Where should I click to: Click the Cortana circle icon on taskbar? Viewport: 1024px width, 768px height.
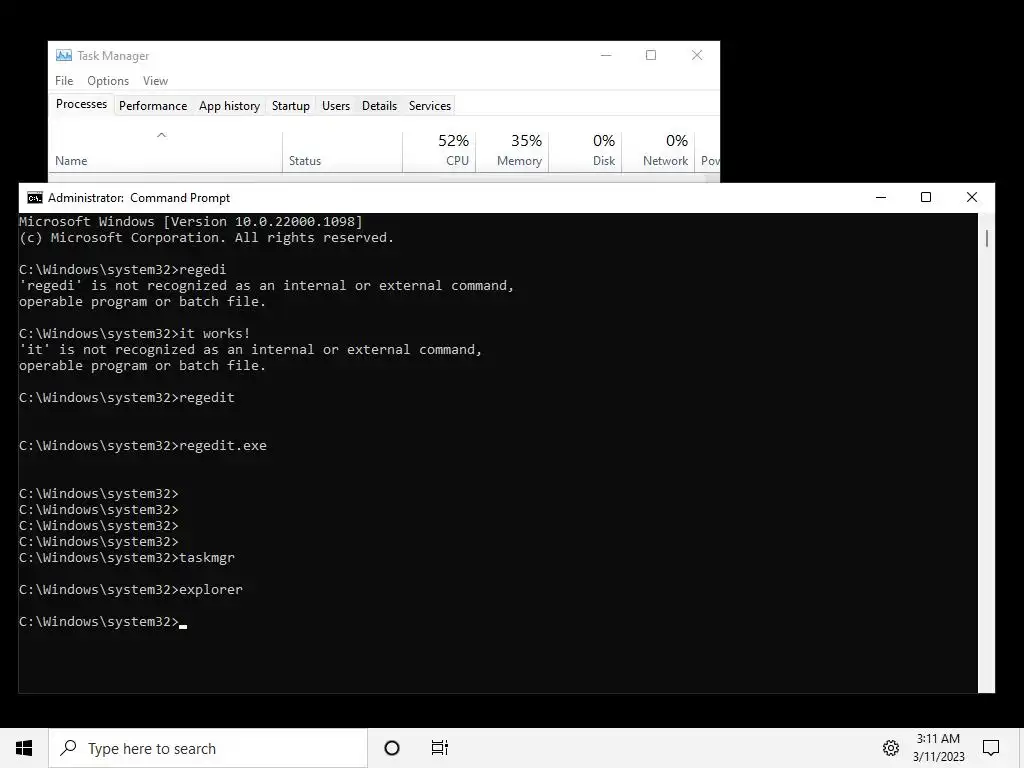click(392, 748)
